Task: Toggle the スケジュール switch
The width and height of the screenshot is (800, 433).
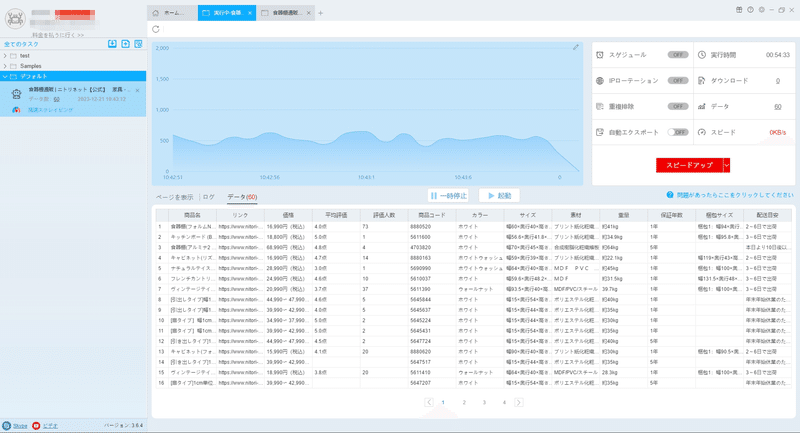Action: click(678, 55)
